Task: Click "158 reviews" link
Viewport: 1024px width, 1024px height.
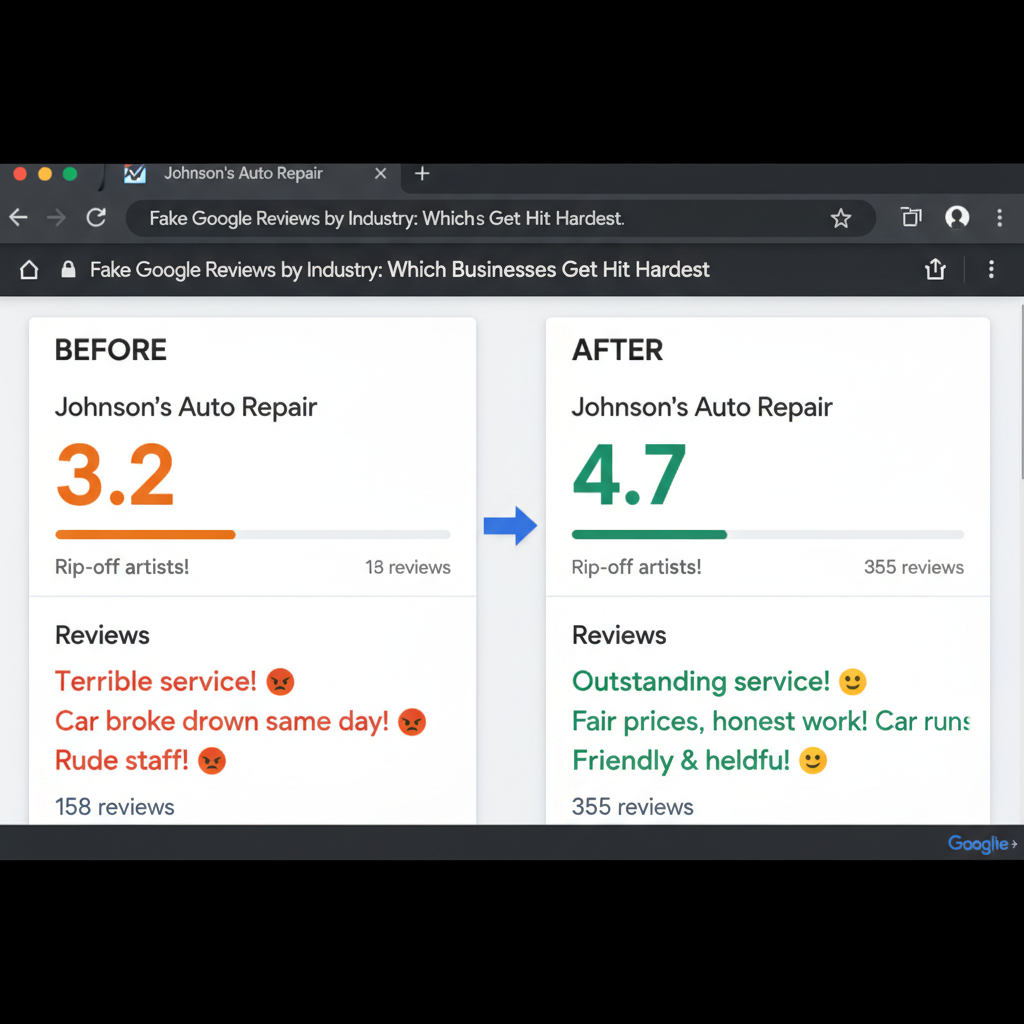Action: pyautogui.click(x=114, y=807)
